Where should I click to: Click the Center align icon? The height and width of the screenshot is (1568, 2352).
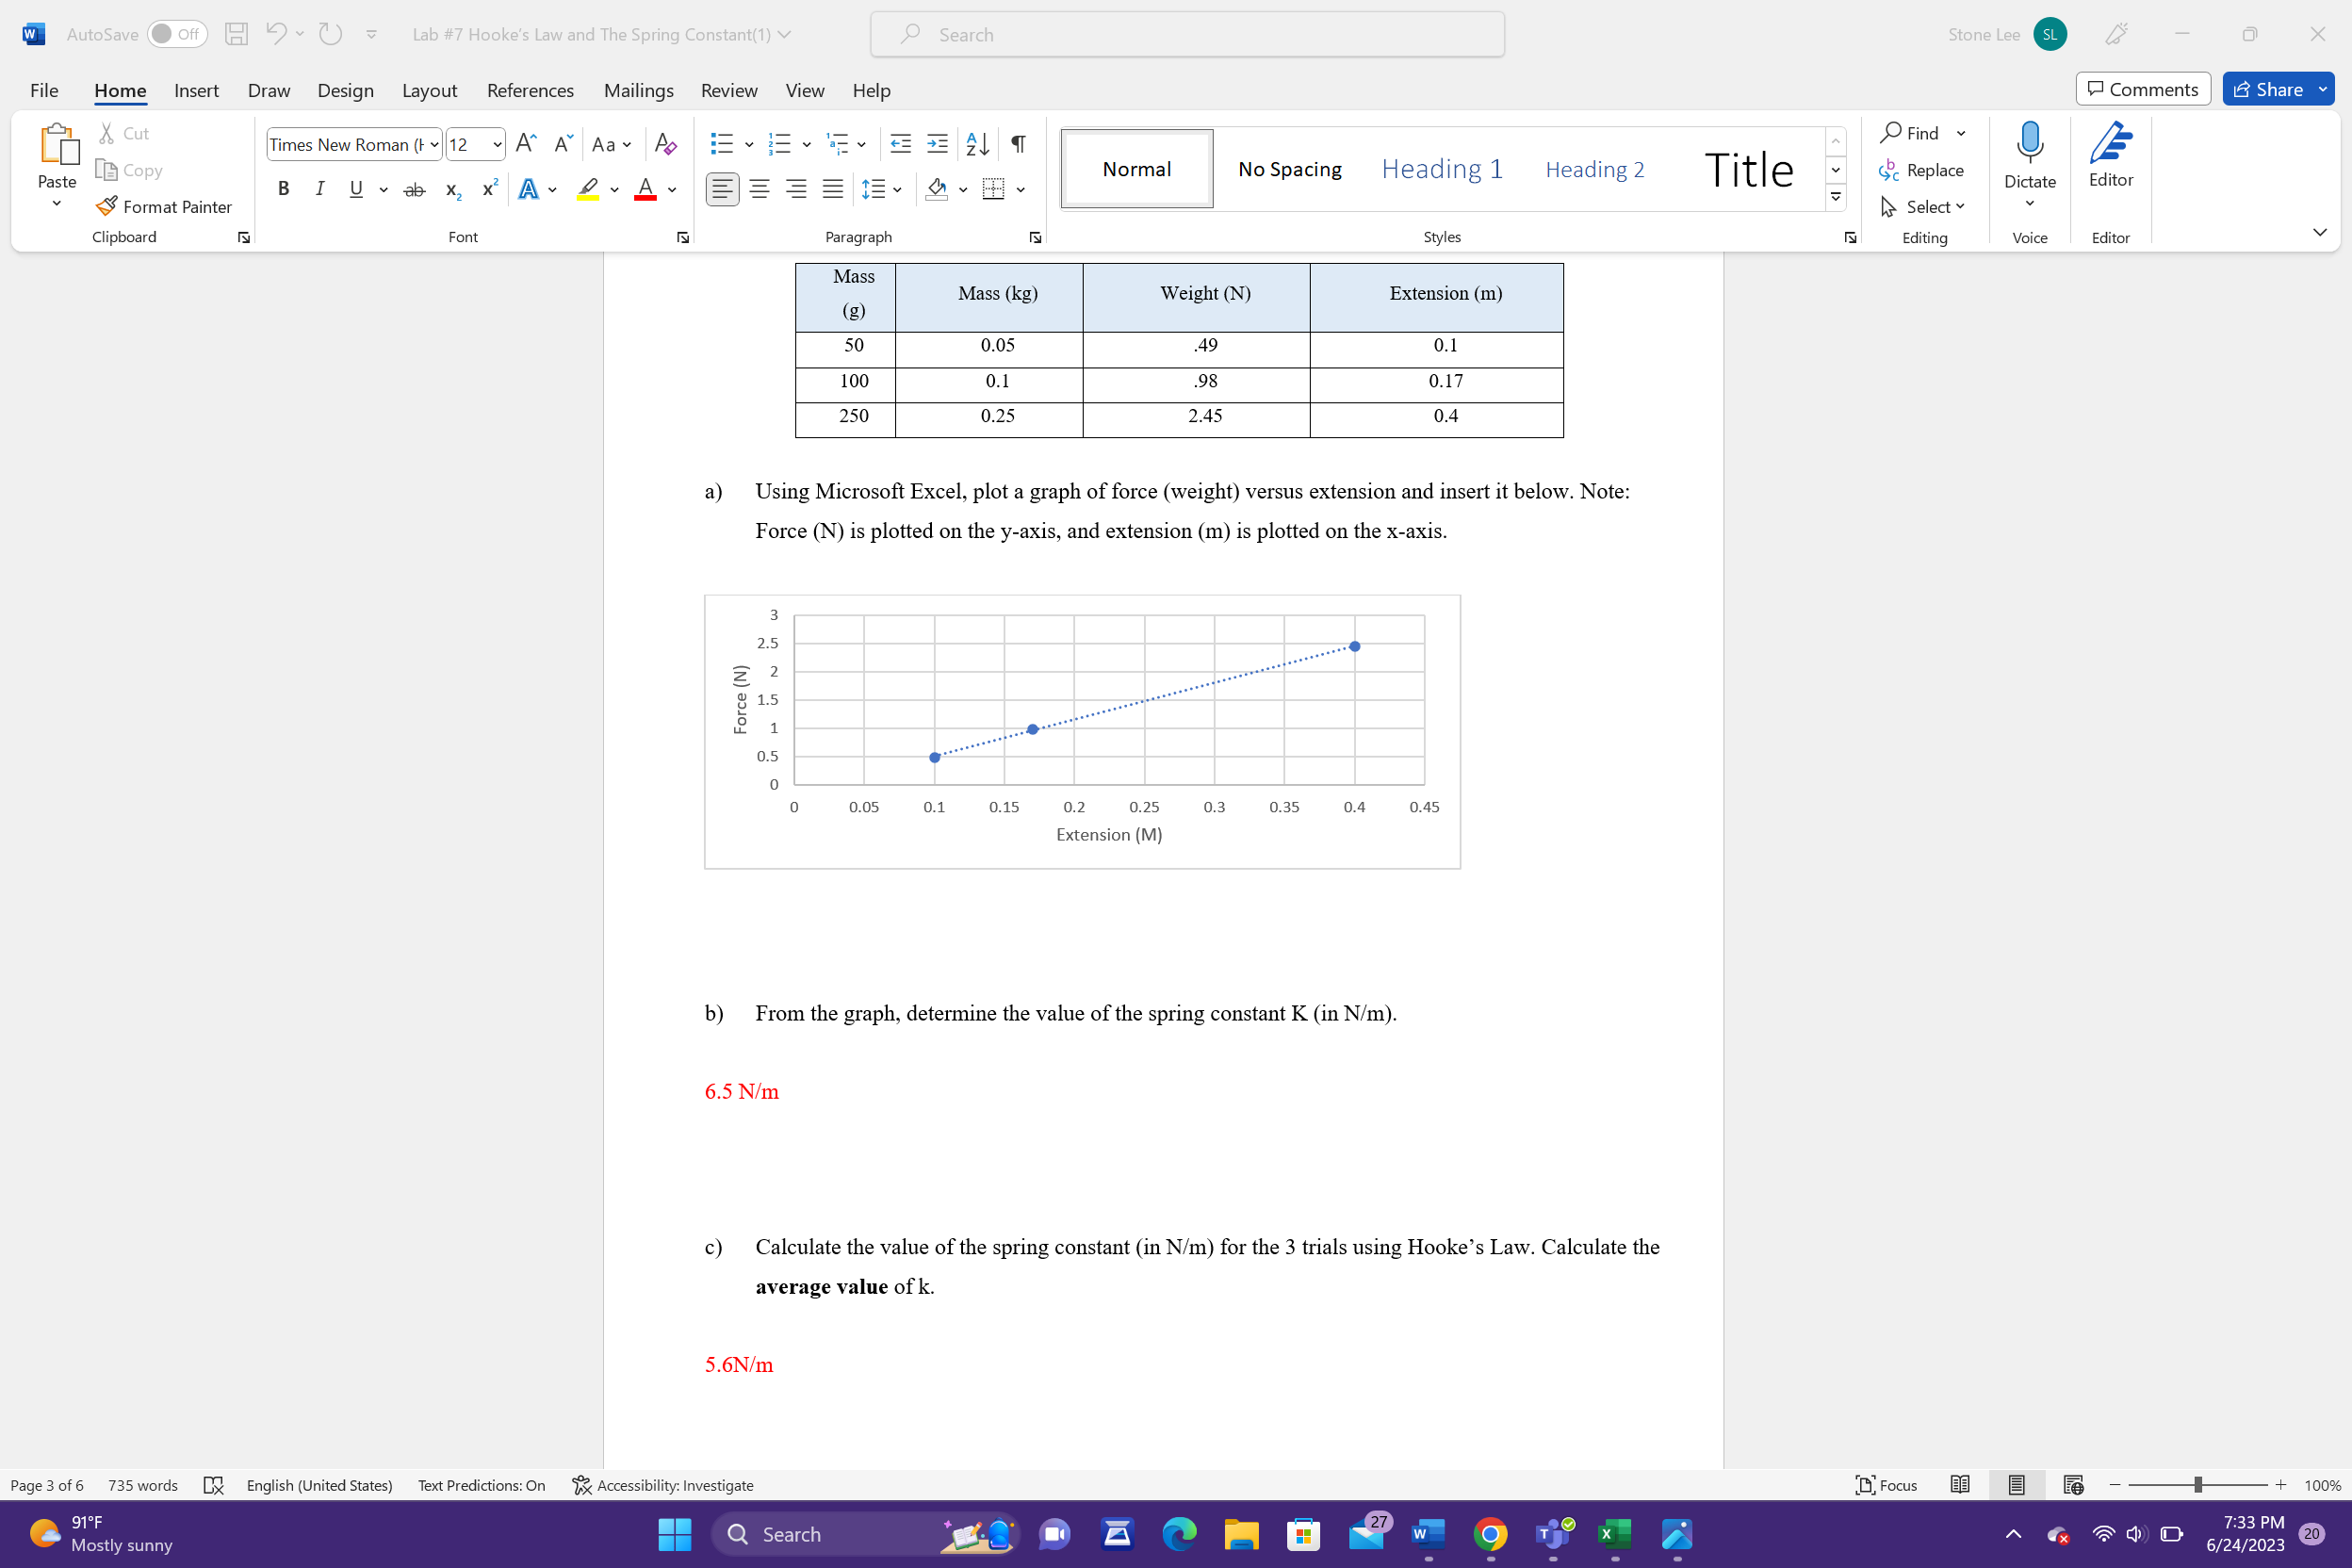(x=759, y=189)
